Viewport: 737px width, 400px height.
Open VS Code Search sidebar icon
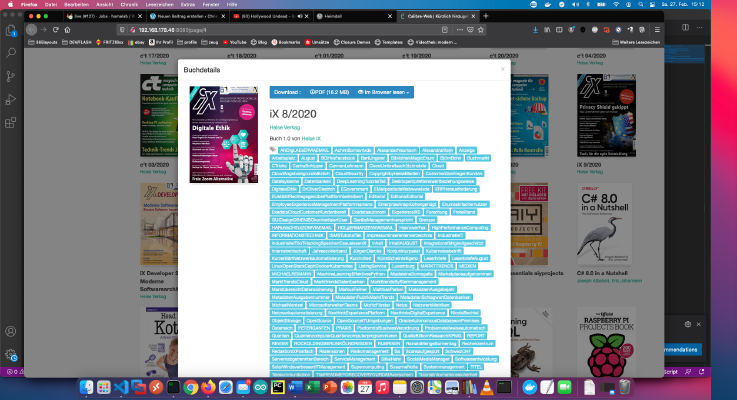10,53
